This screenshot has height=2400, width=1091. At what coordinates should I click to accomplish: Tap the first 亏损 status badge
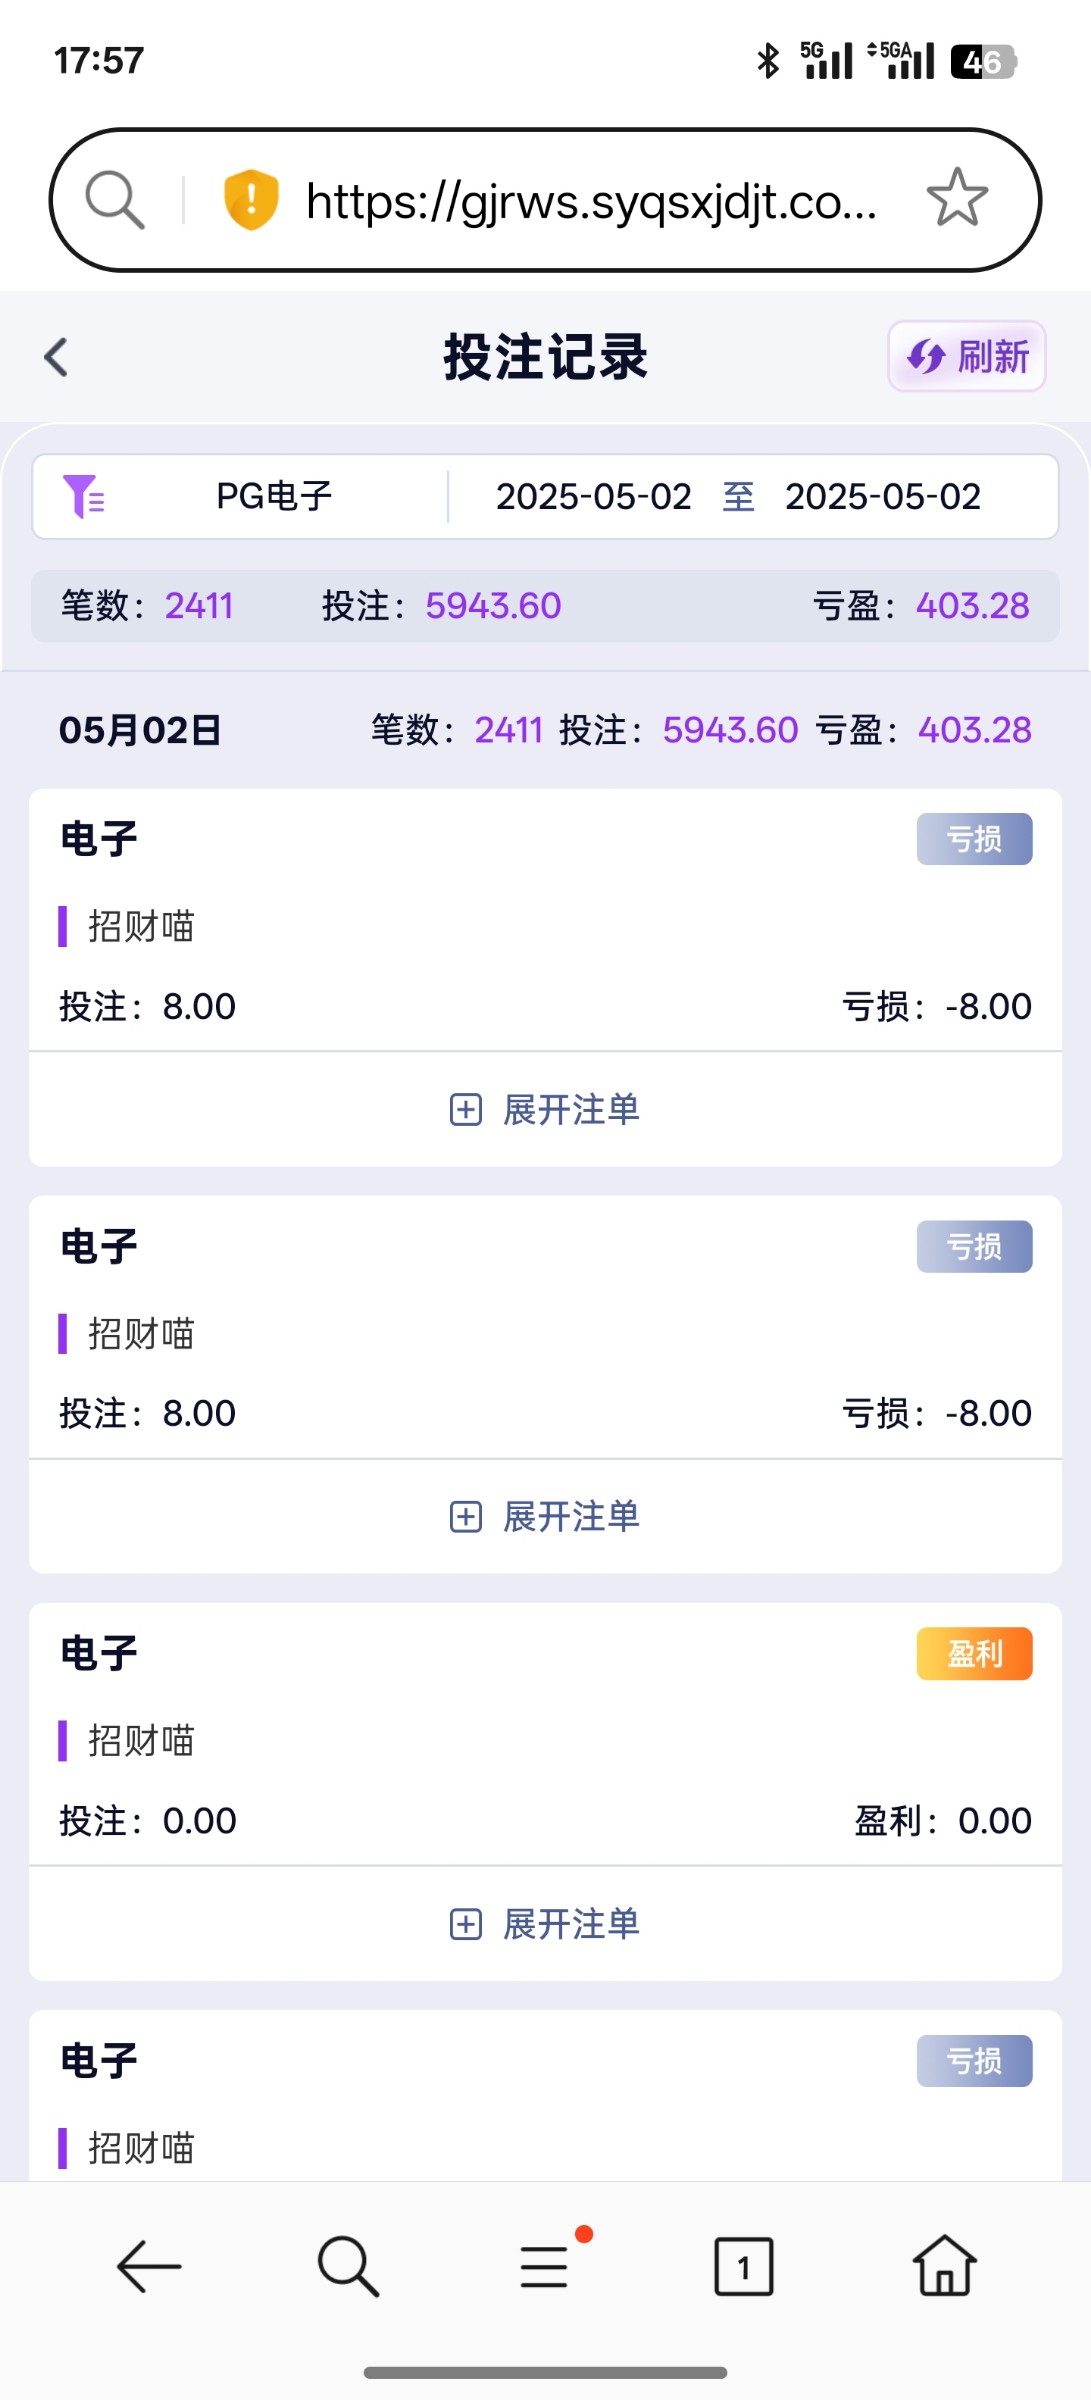tap(974, 839)
